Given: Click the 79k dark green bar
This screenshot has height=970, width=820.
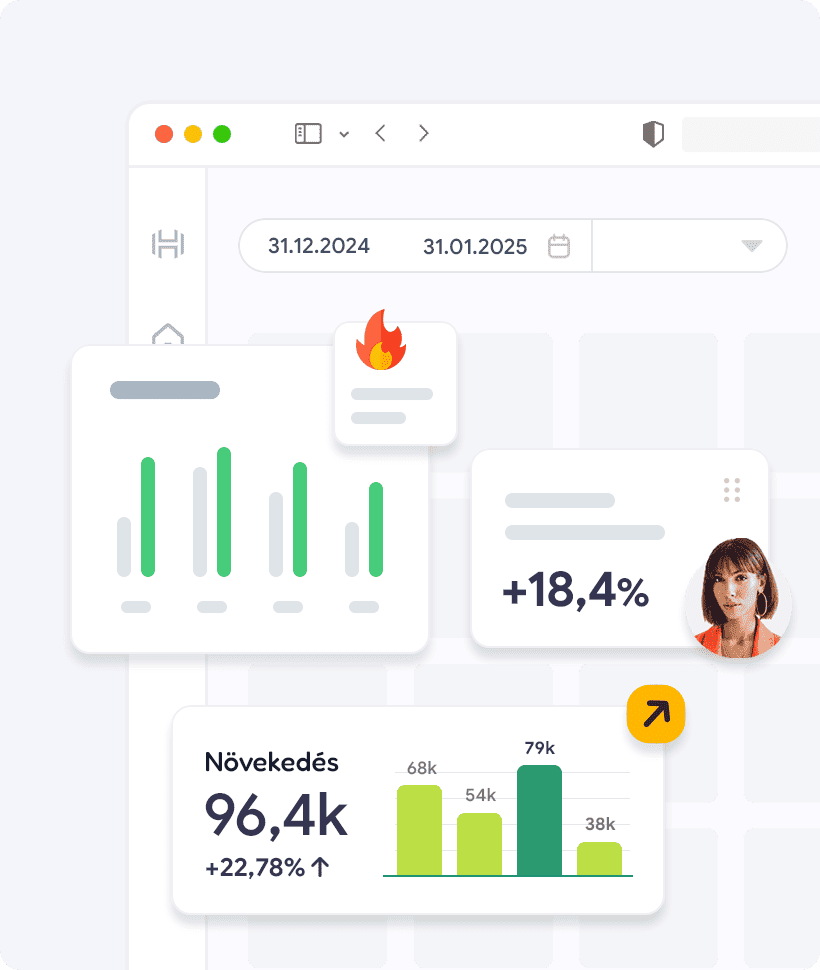Looking at the screenshot, I should point(539,820).
